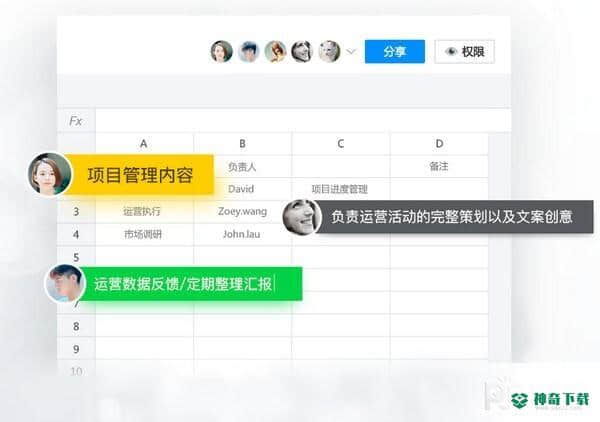Click the 负责人 cell

coord(243,166)
